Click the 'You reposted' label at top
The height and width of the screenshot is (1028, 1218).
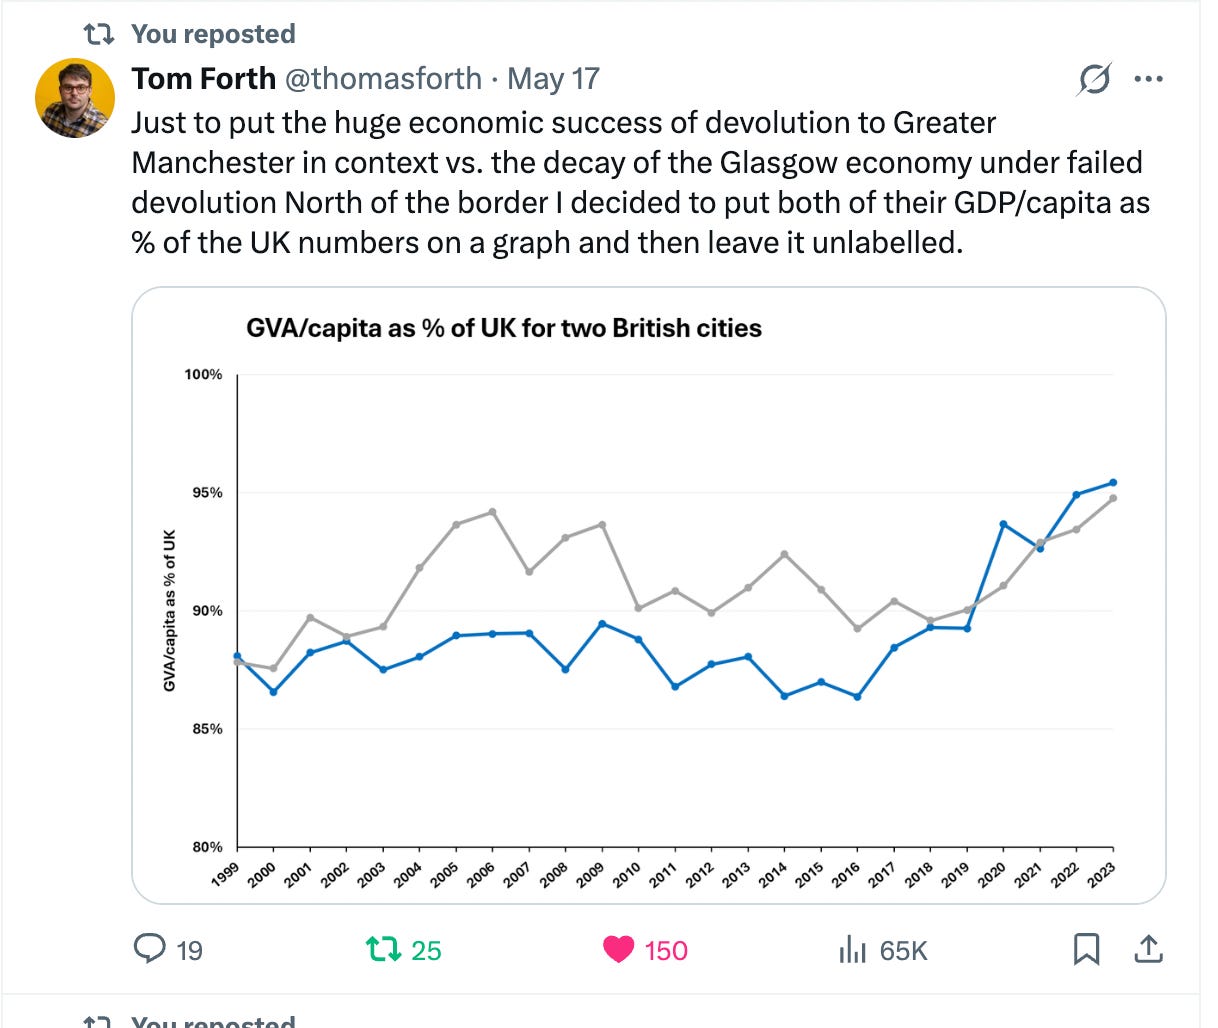213,34
